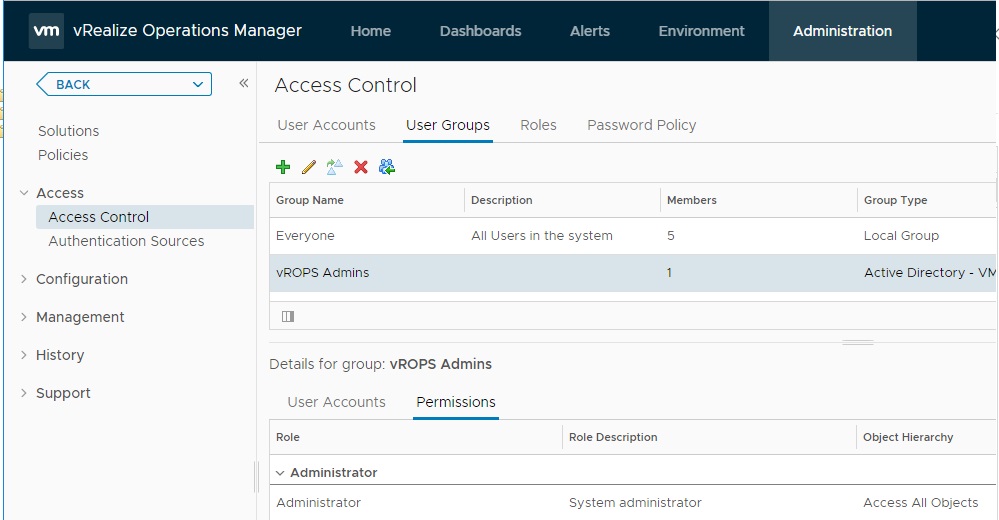Screen dimensions: 999x520
Task: Delete group using the red X icon
Action: (x=361, y=167)
